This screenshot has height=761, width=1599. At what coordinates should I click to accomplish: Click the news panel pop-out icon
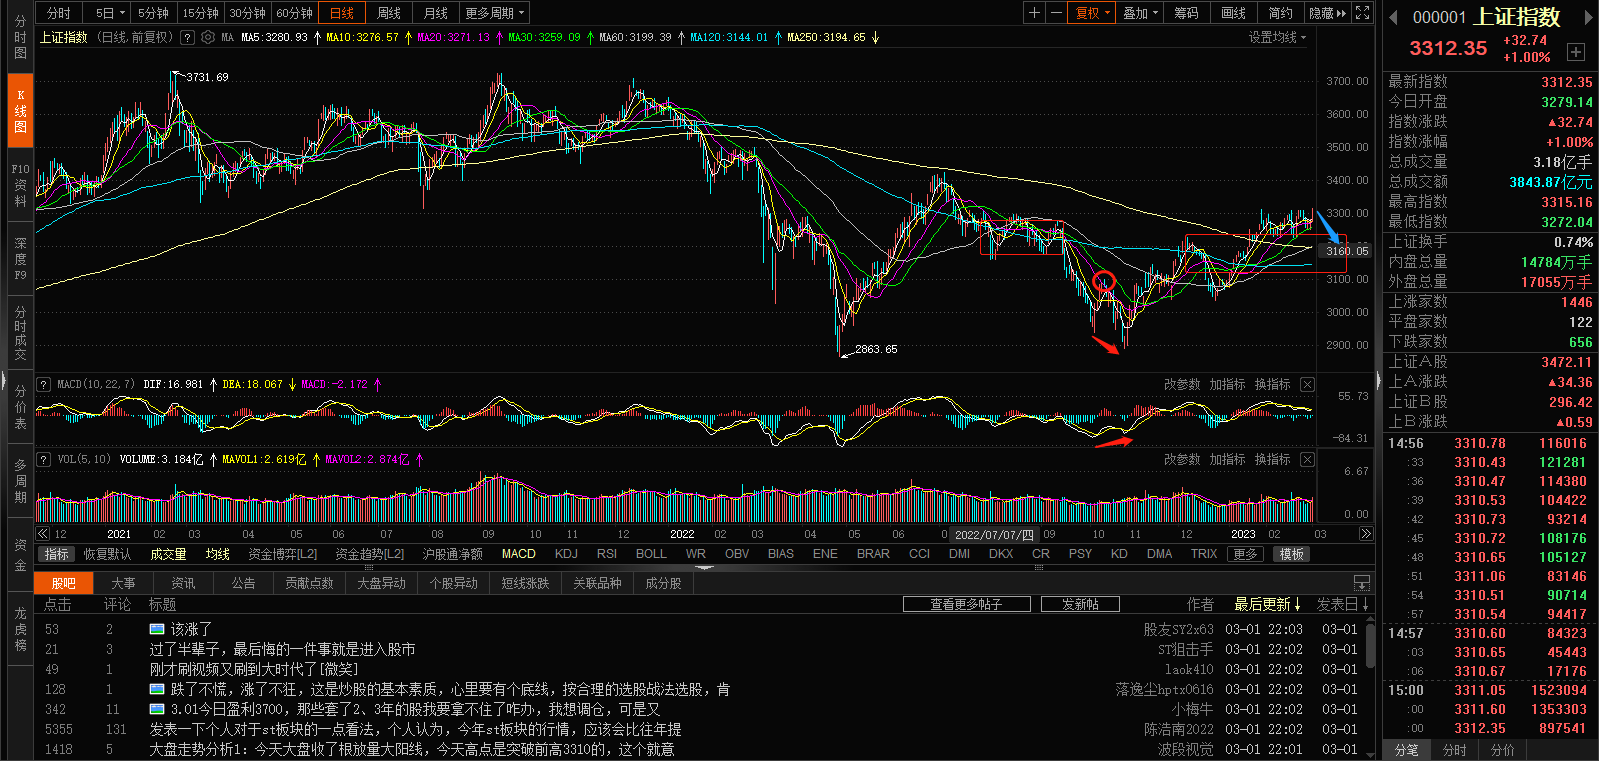tap(1361, 583)
